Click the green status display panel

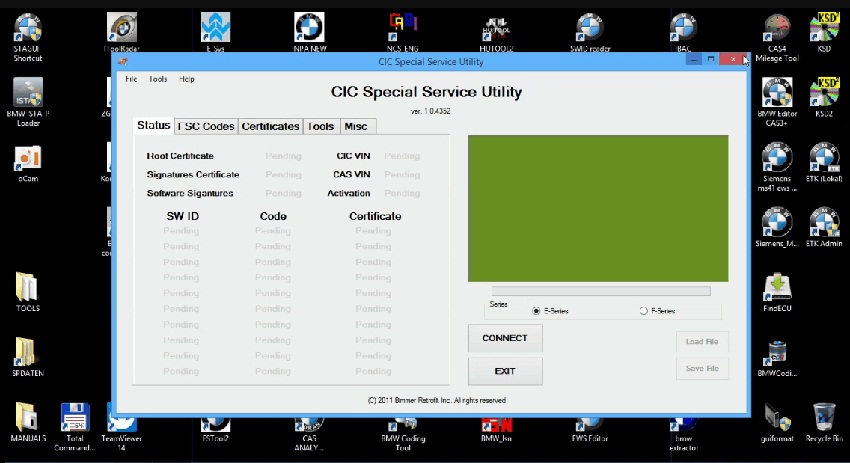(598, 208)
